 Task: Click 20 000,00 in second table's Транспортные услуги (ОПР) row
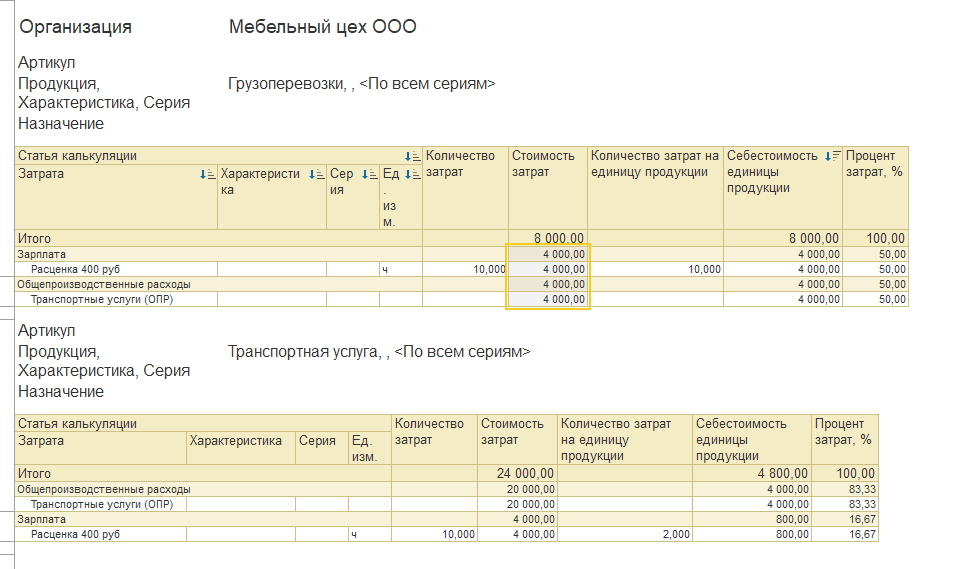click(x=531, y=504)
